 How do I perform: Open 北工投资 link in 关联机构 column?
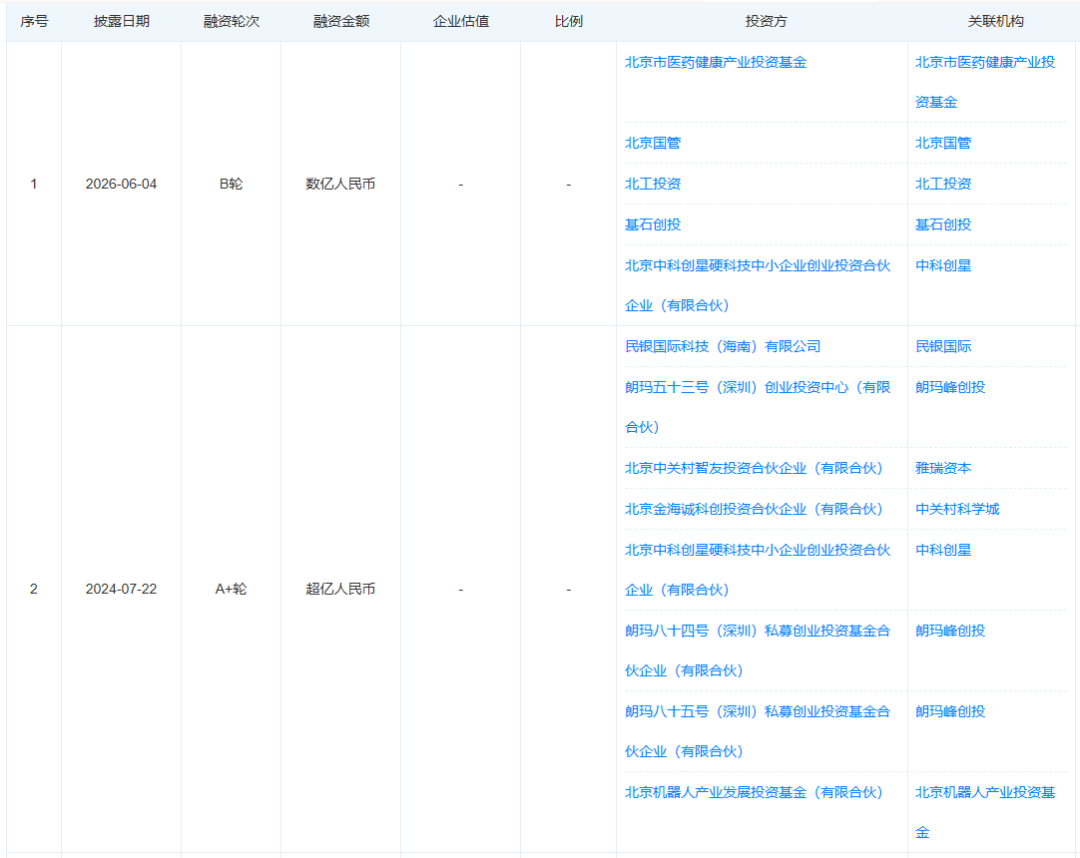[x=943, y=184]
